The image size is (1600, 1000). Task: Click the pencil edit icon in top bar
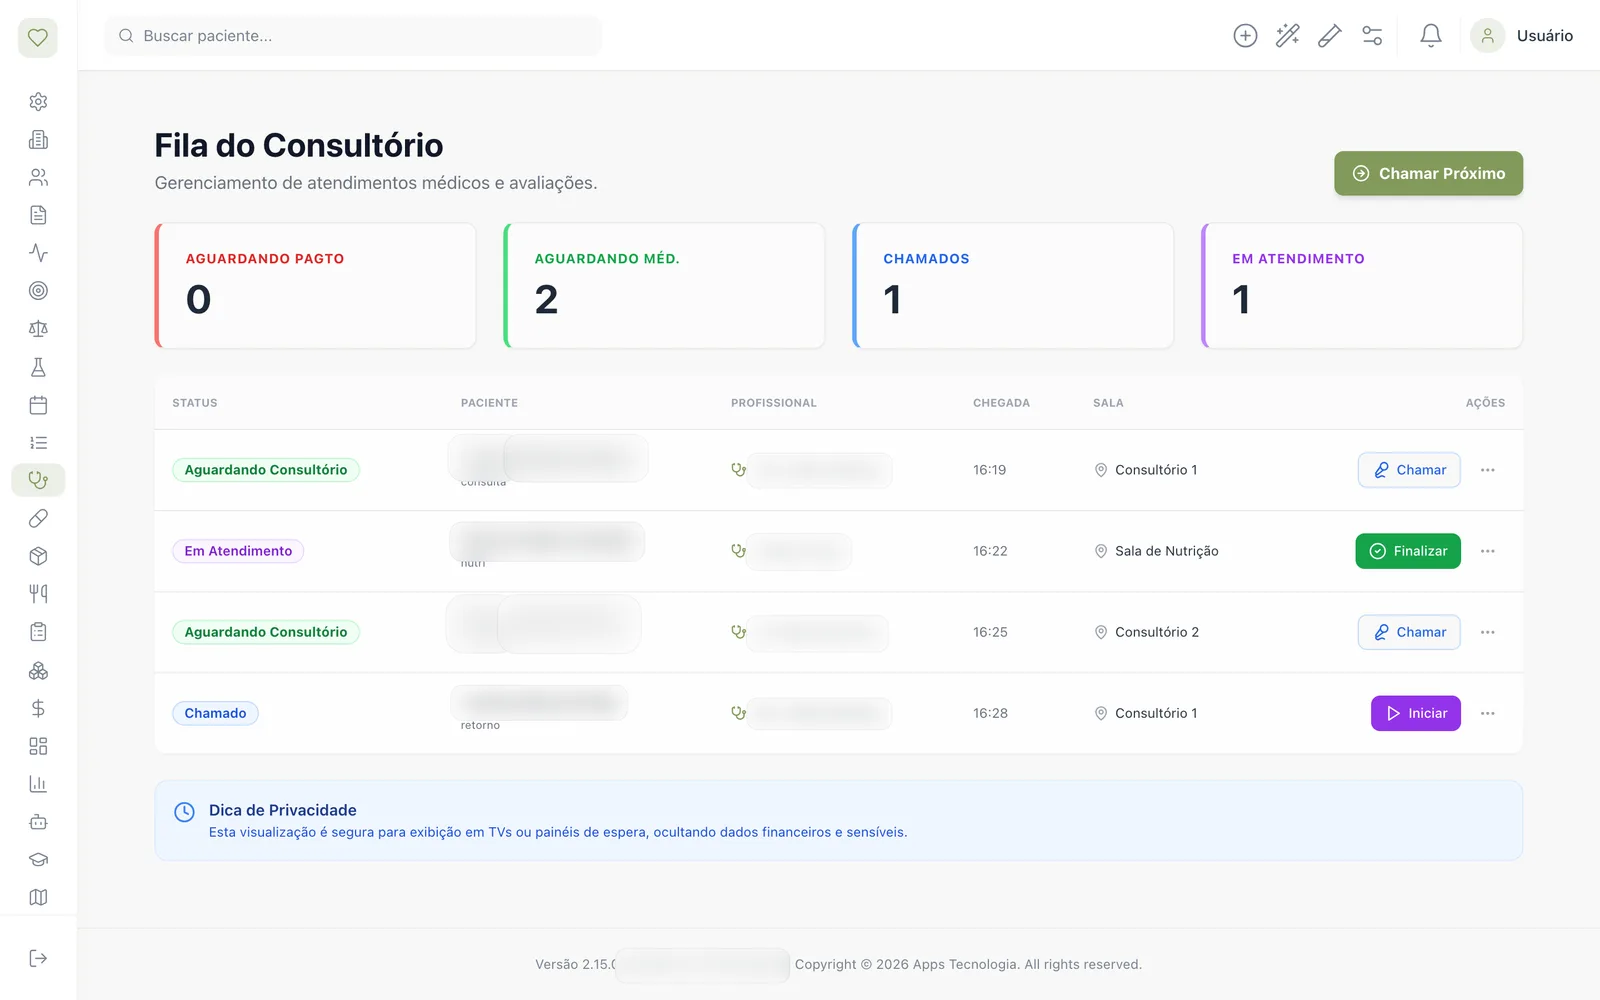[1330, 36]
